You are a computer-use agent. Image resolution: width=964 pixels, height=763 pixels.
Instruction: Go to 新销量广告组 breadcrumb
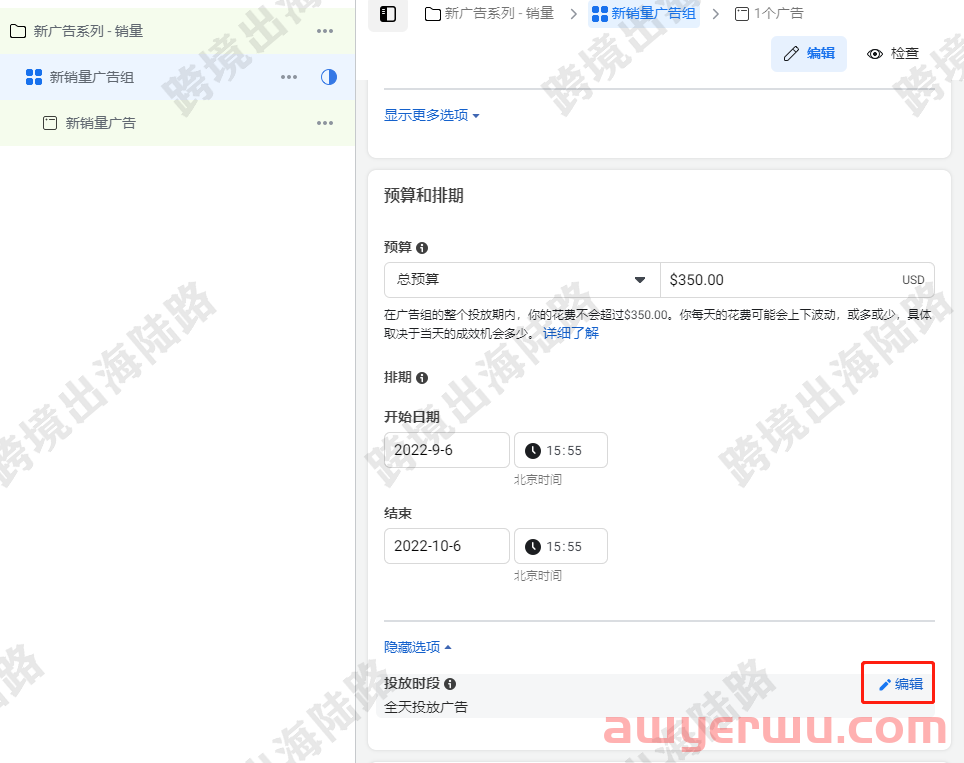click(x=644, y=14)
